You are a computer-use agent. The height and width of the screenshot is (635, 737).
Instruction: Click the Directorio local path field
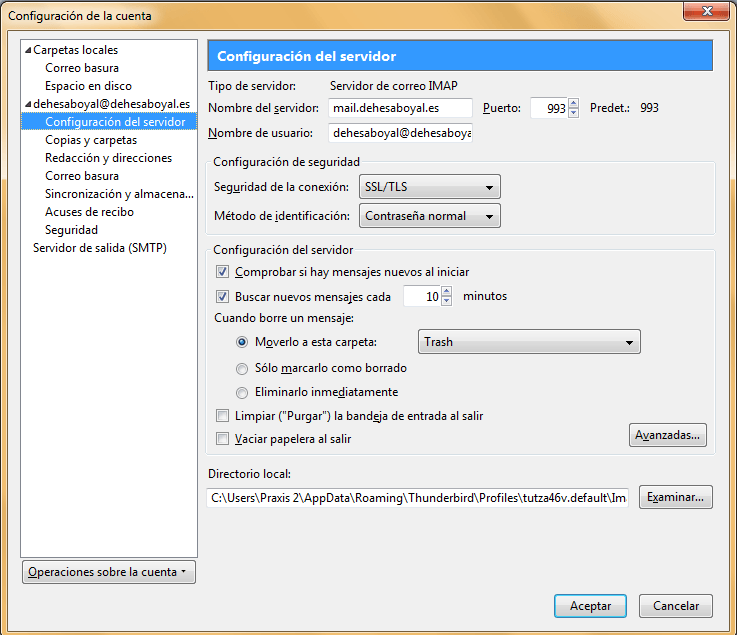click(417, 498)
